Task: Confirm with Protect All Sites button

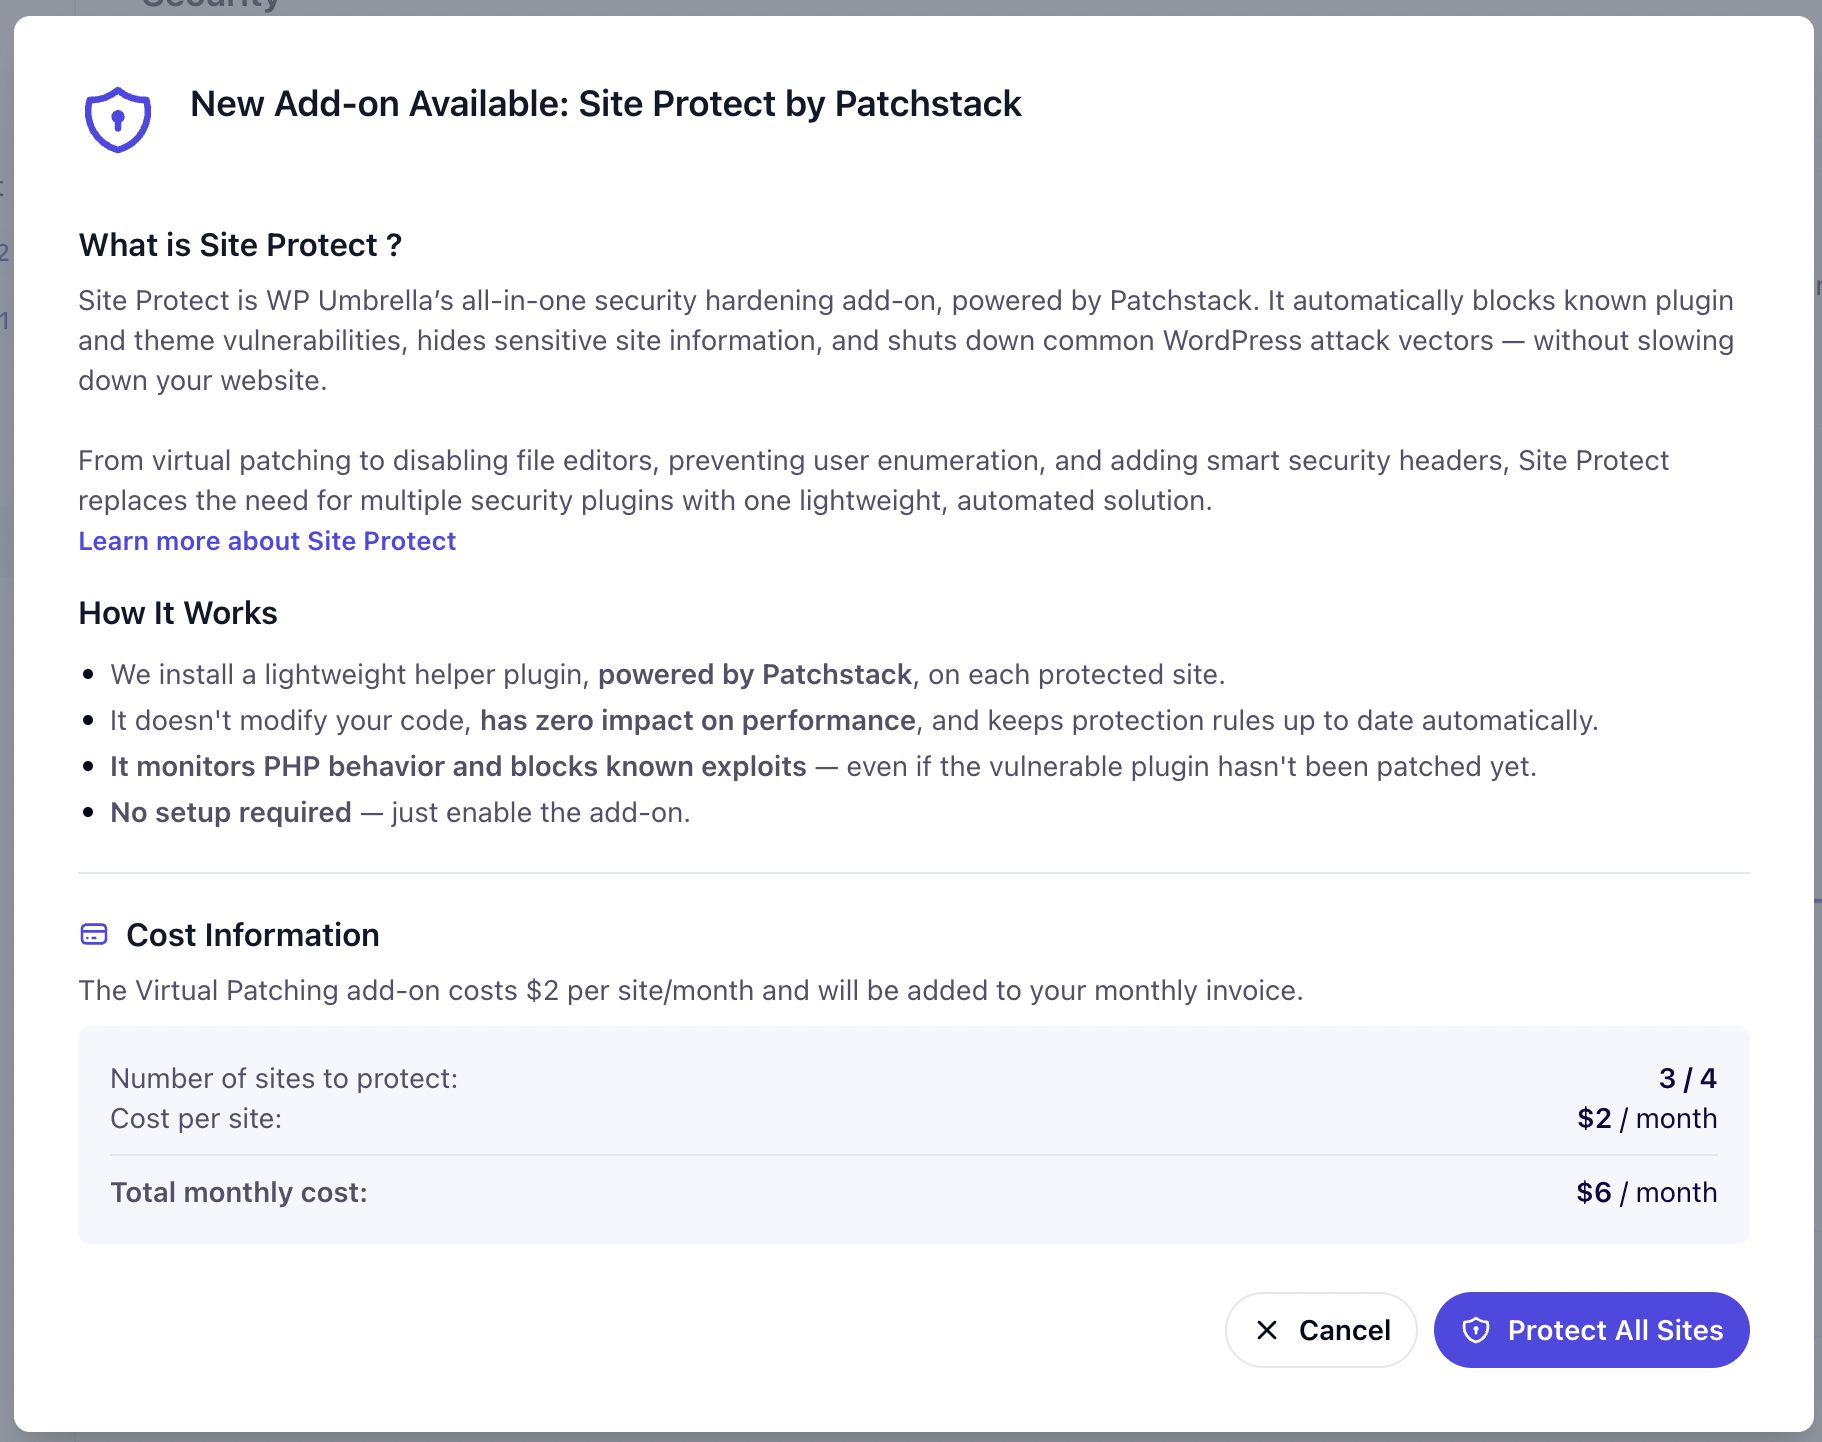Action: (1591, 1330)
